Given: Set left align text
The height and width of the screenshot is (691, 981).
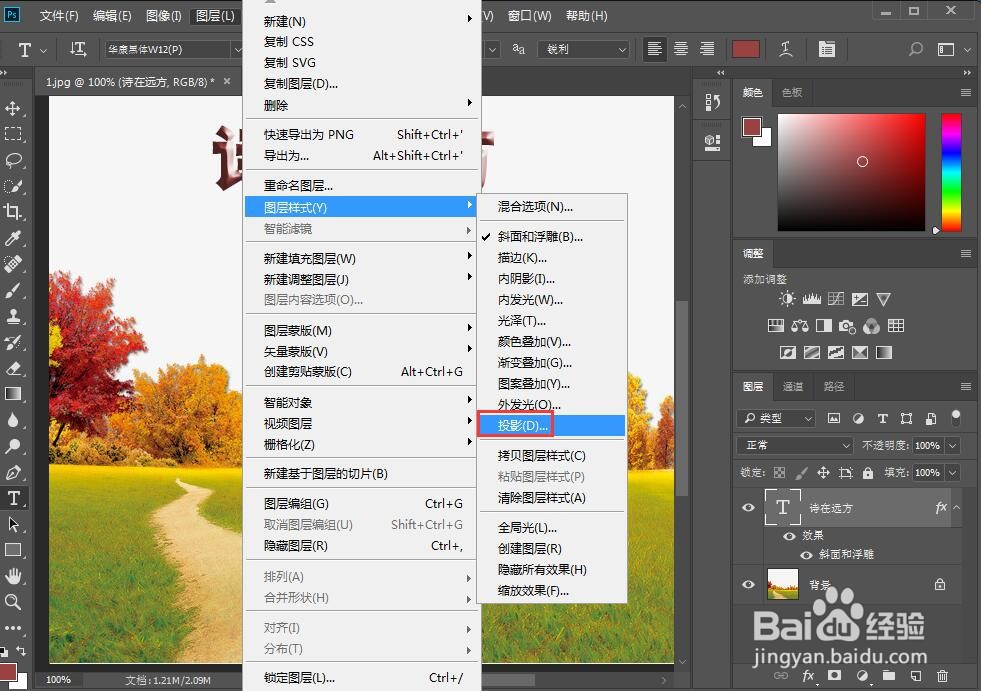Looking at the screenshot, I should click(654, 49).
